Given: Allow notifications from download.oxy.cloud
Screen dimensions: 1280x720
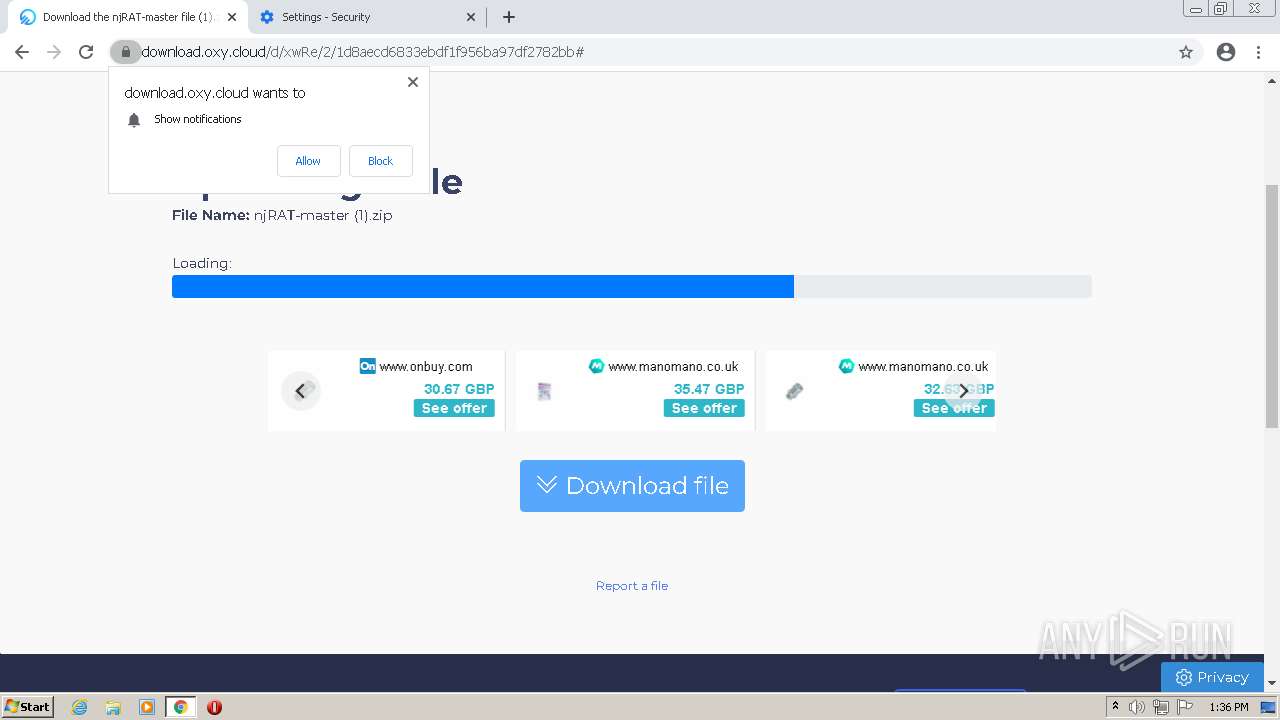Looking at the screenshot, I should tap(308, 161).
